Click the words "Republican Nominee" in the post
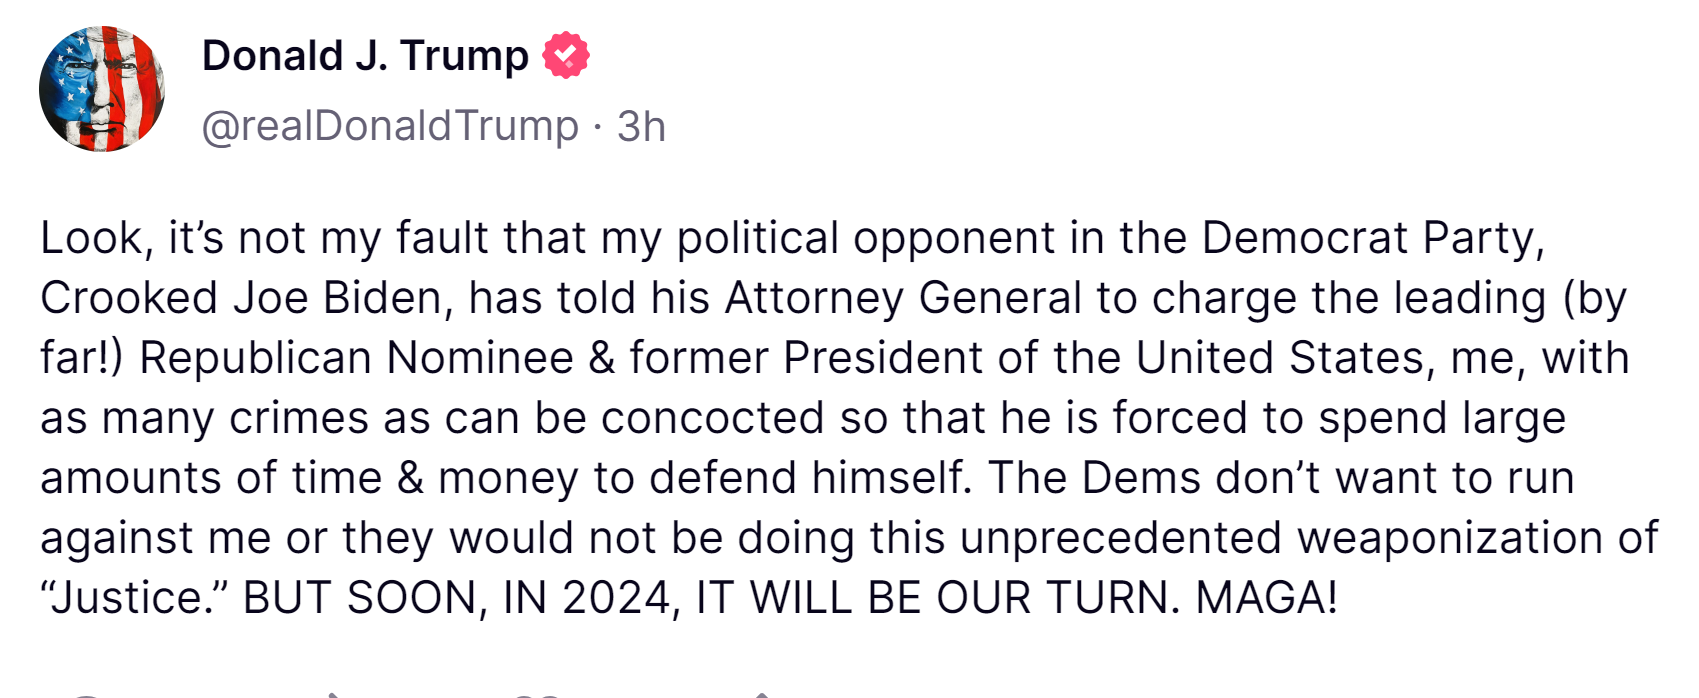The height and width of the screenshot is (698, 1699). tap(356, 358)
